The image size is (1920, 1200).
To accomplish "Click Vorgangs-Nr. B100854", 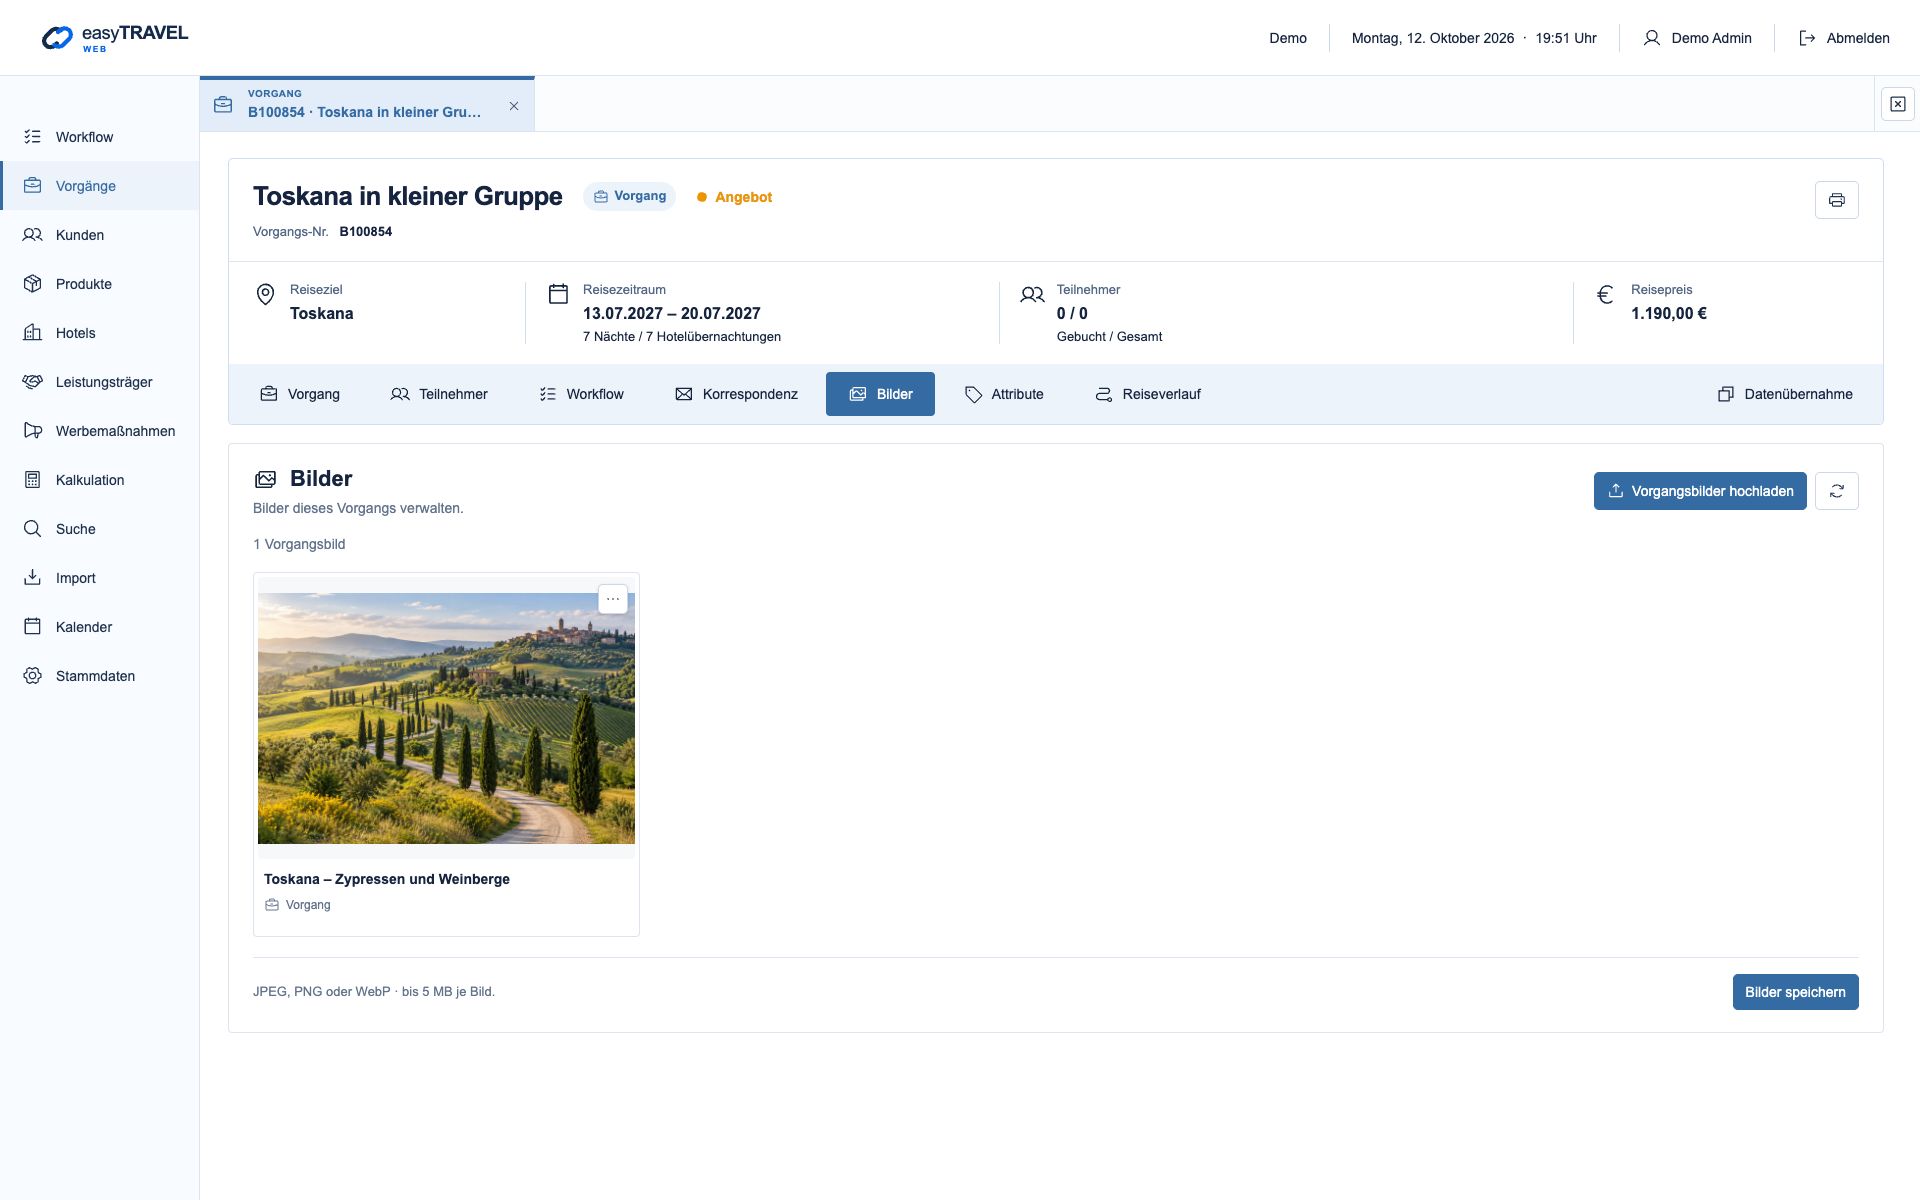I will tap(322, 231).
